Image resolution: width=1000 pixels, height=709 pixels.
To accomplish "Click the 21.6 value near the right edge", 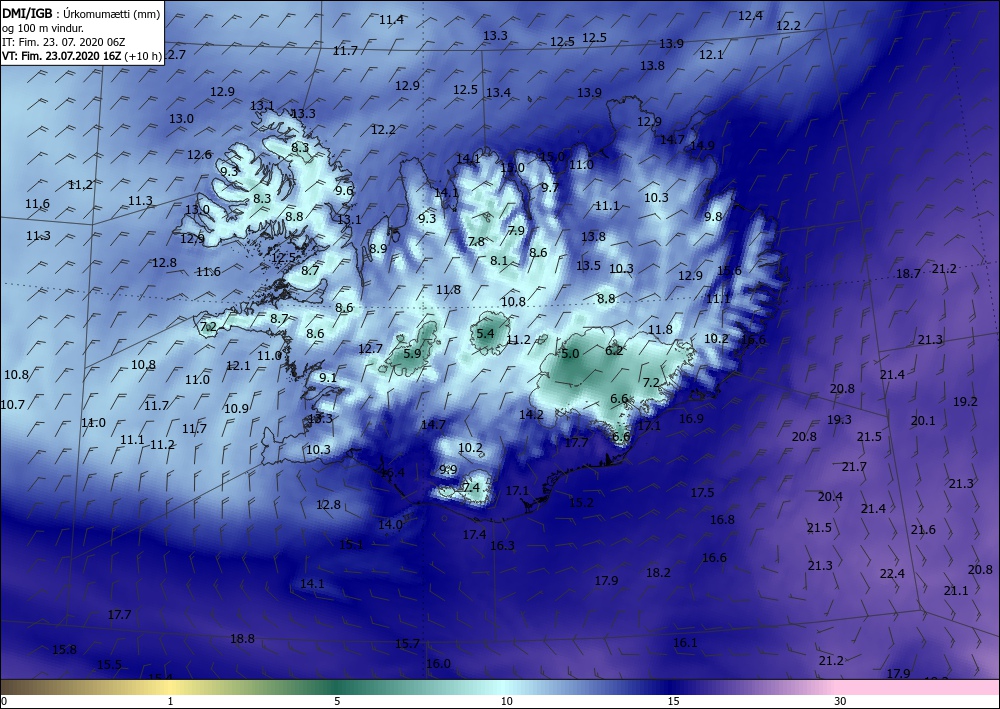I will [923, 529].
